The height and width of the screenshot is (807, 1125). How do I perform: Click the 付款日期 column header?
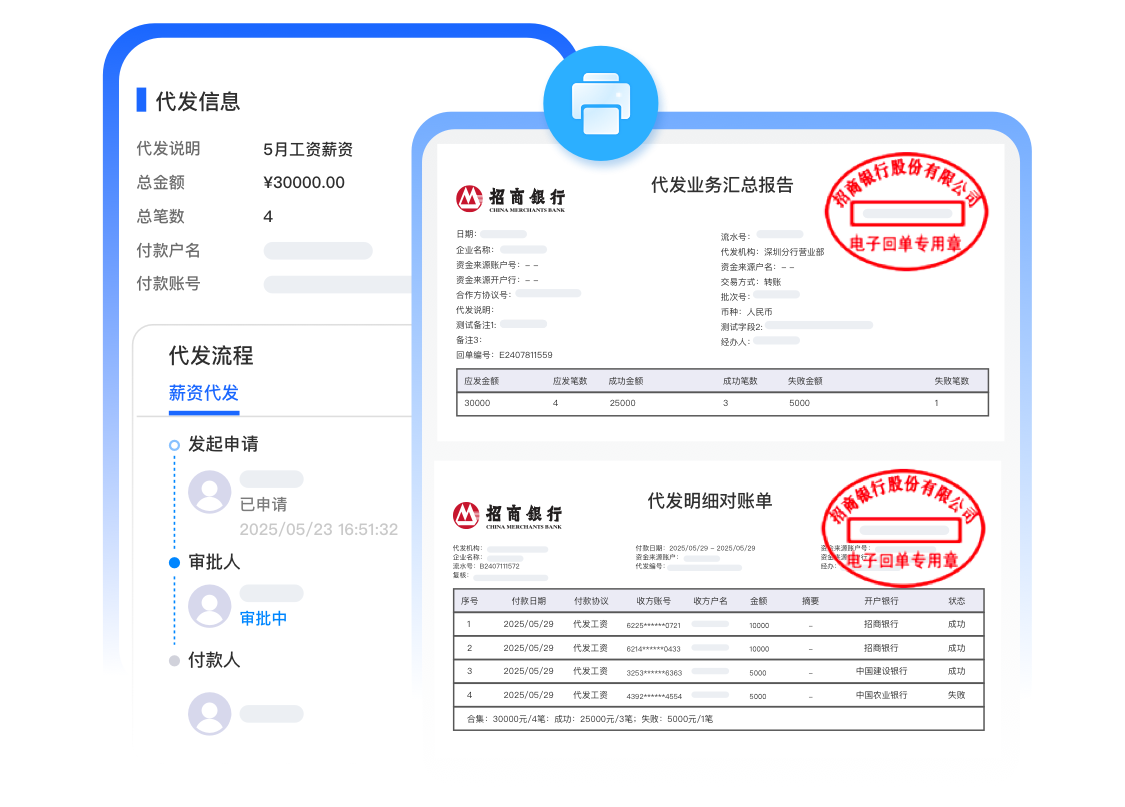coord(528,601)
